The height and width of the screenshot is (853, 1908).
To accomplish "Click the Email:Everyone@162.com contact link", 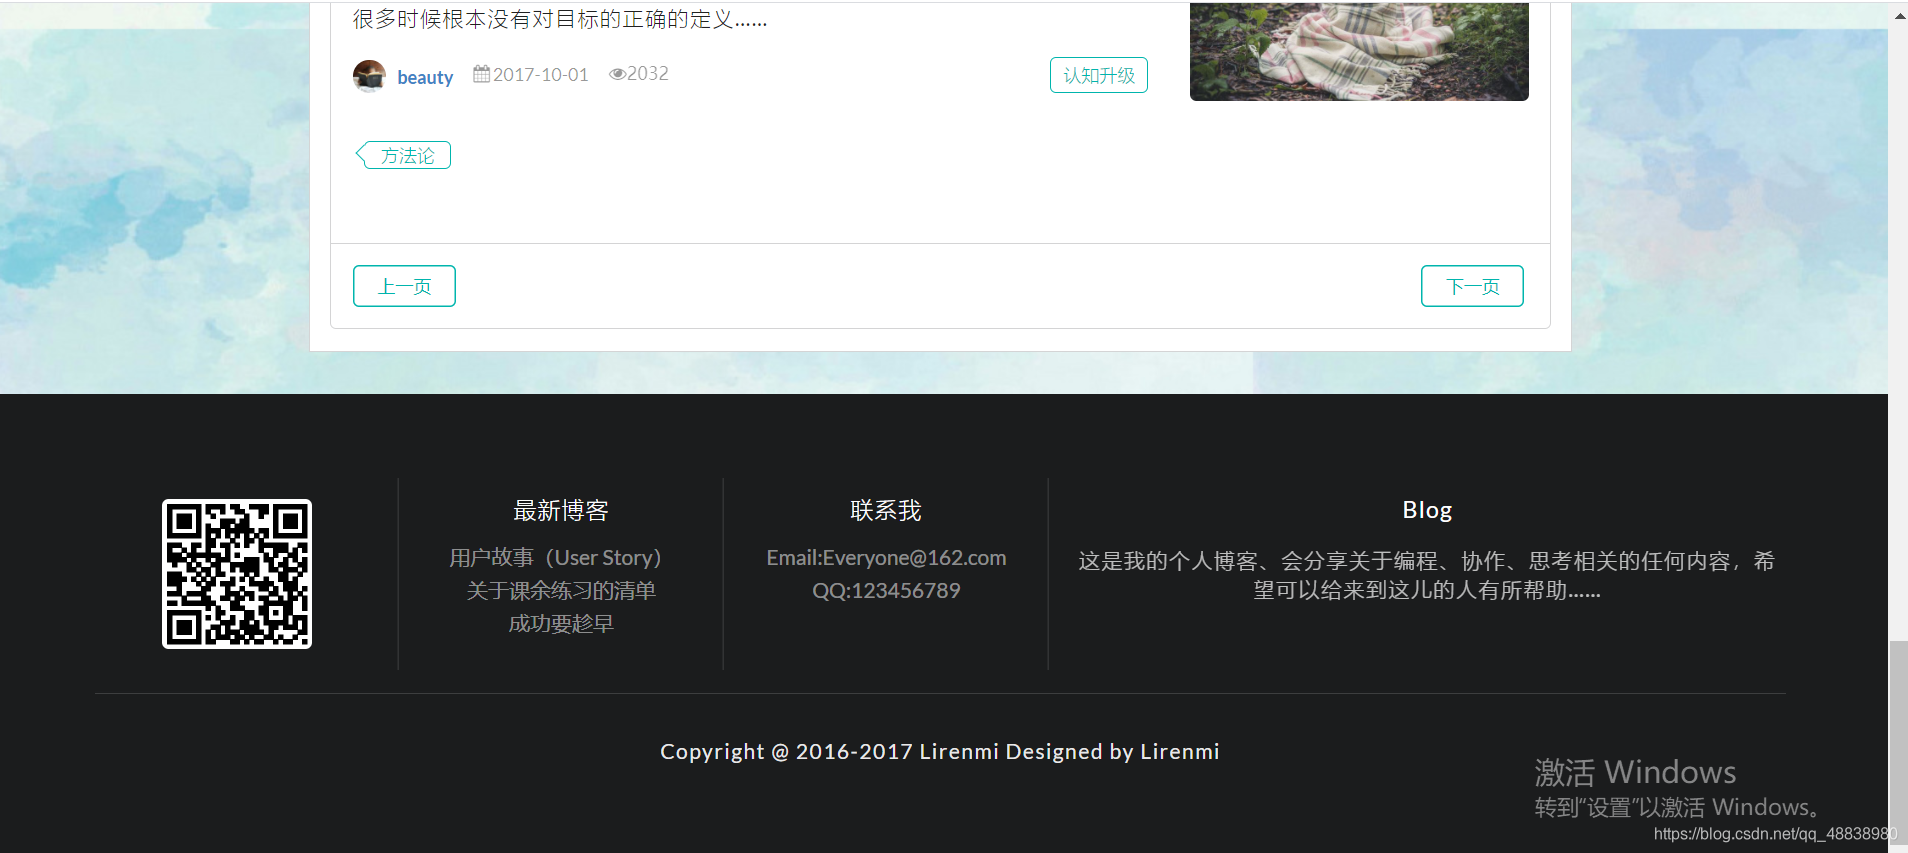I will point(886,558).
